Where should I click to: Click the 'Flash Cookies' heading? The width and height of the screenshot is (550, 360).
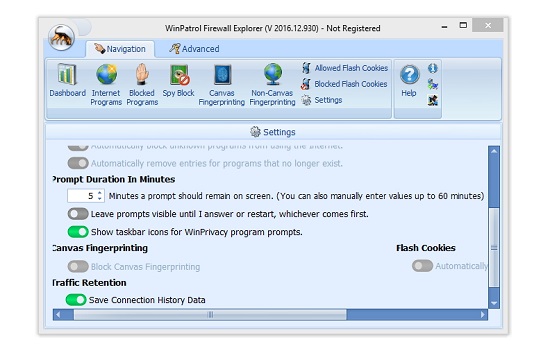[x=426, y=248]
